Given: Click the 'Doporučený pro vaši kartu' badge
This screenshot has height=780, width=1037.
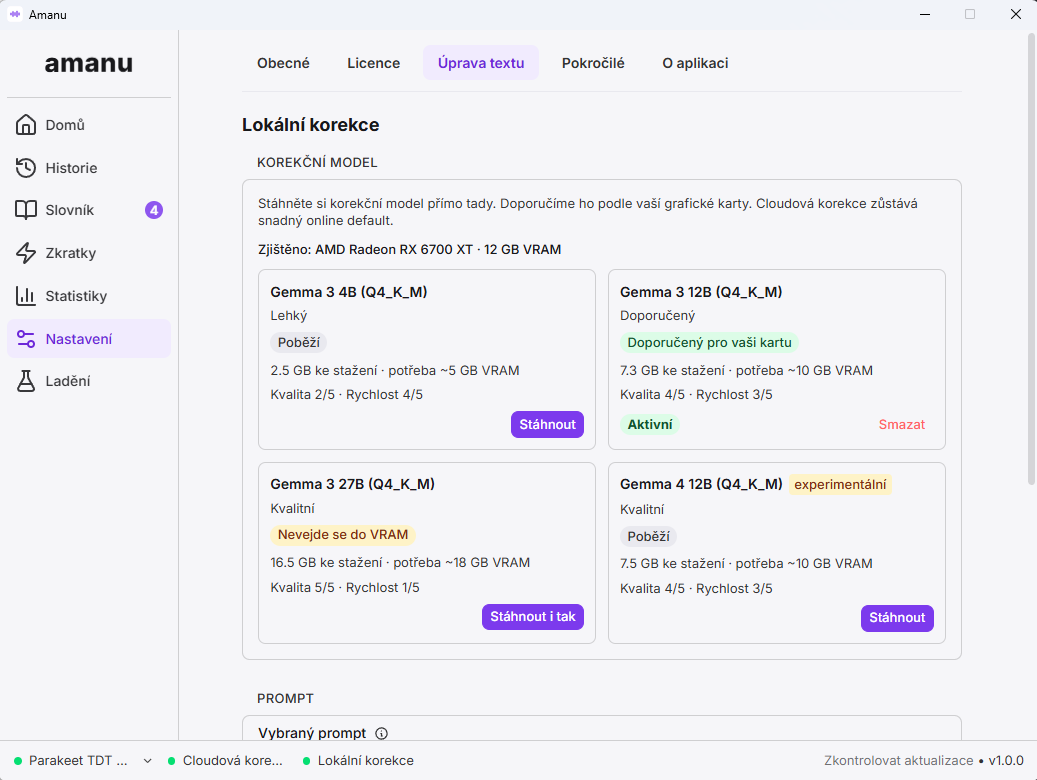Looking at the screenshot, I should tap(709, 343).
